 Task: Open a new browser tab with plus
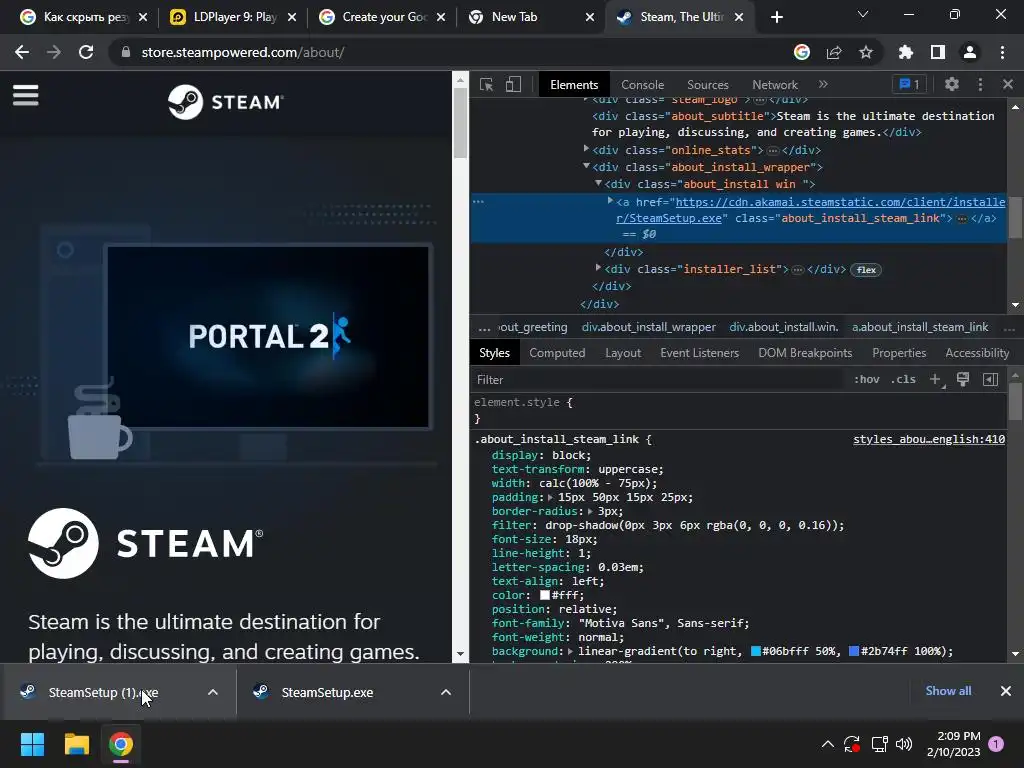(776, 17)
